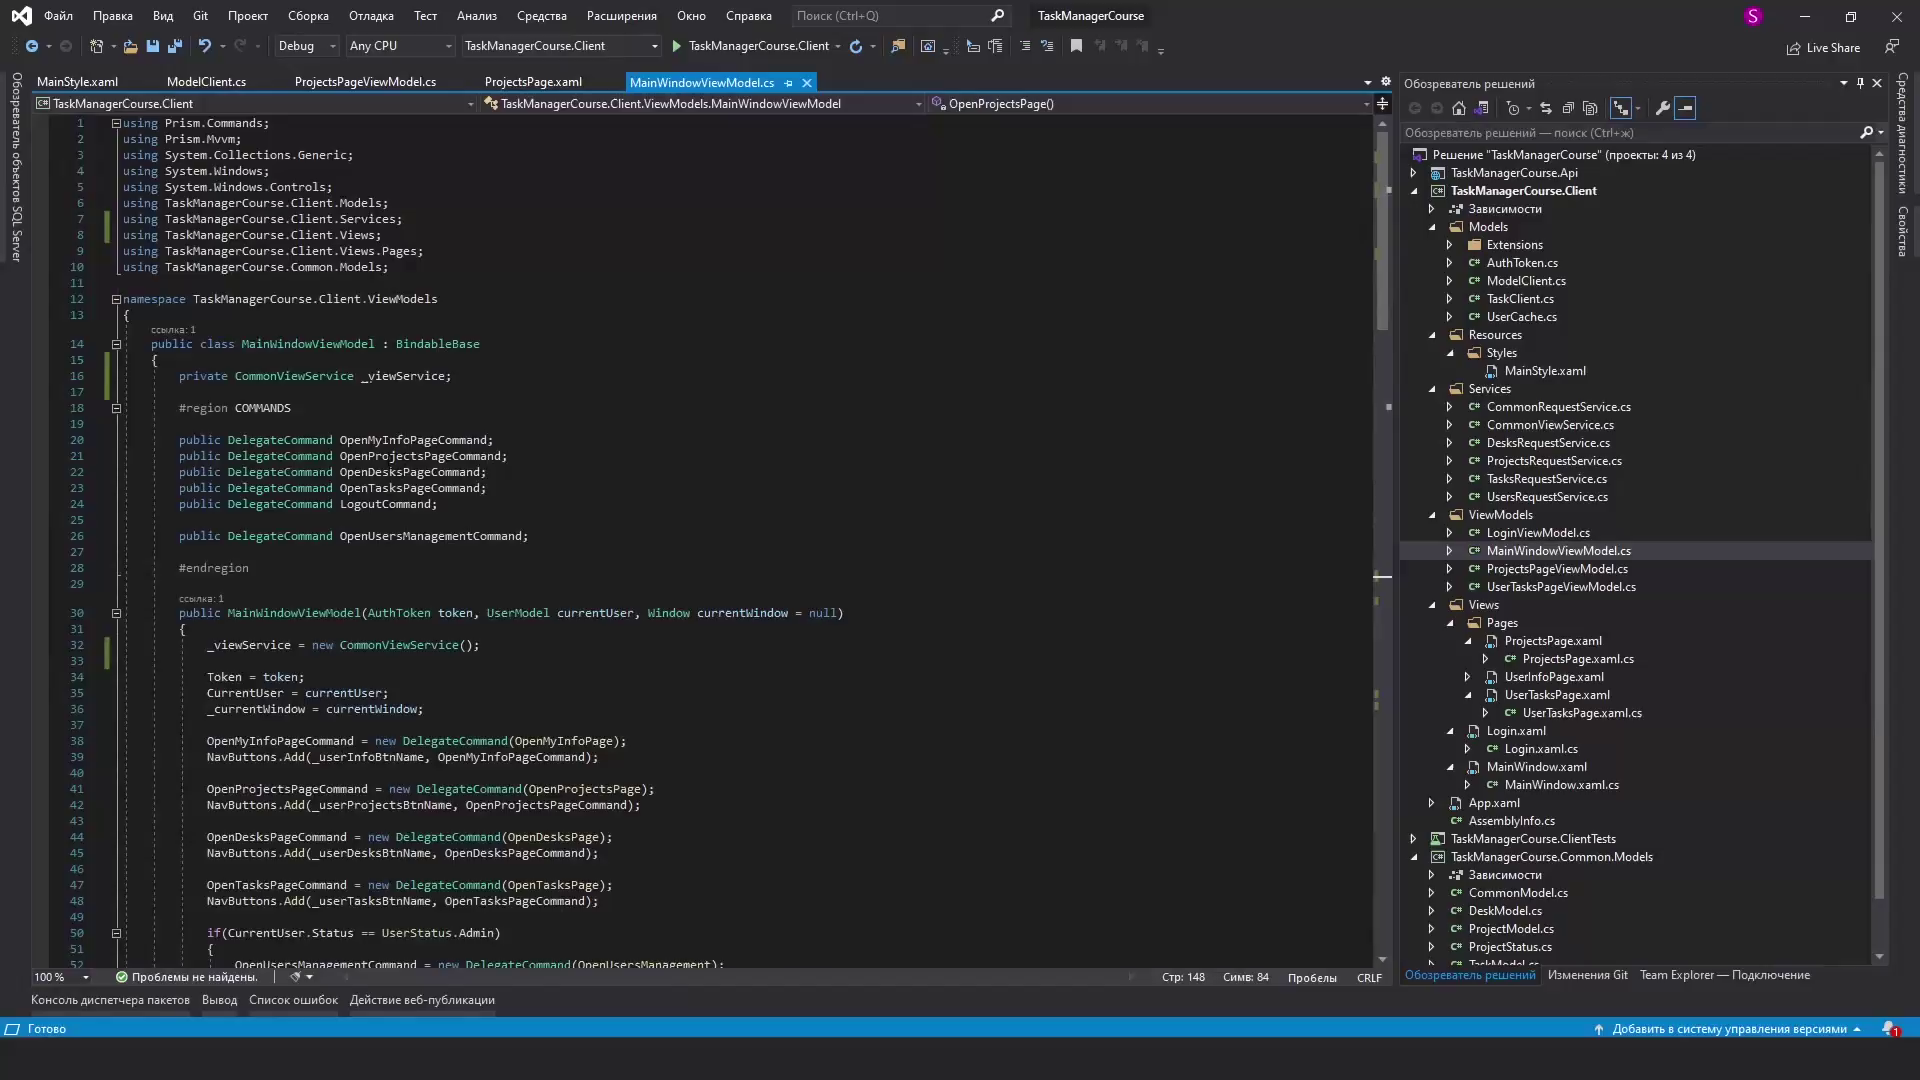
Task: Toggle pin on the MainWindowViewModel.cs tab
Action: pos(789,83)
